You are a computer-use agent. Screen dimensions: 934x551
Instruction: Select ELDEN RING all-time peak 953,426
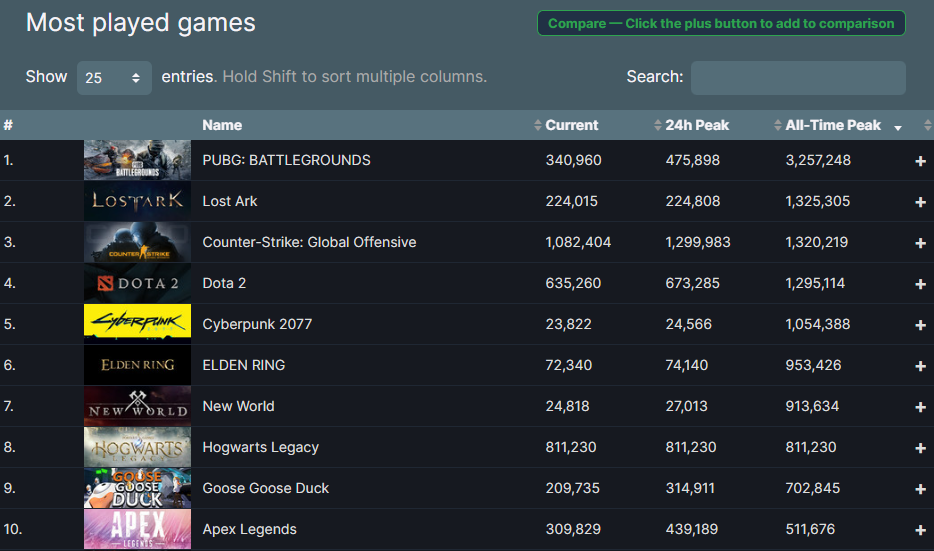point(813,365)
